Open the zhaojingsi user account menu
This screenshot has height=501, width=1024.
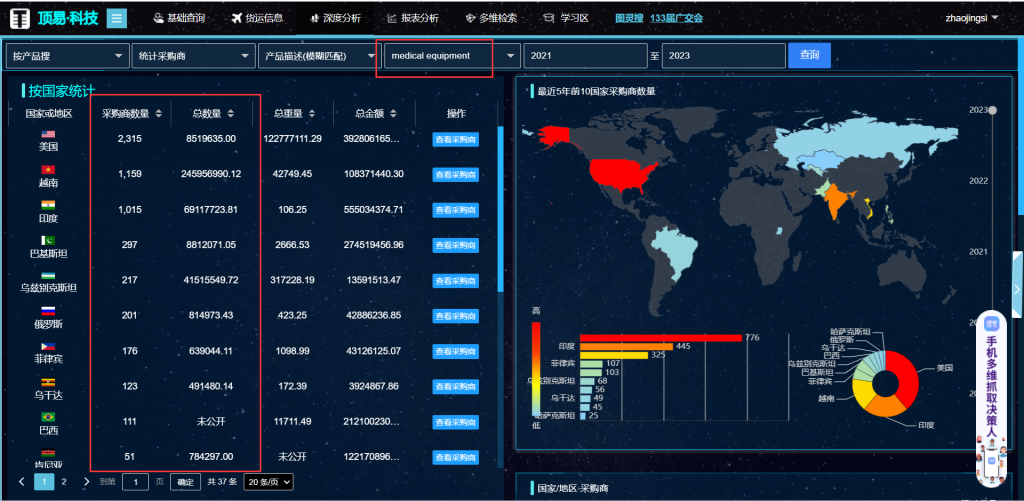click(971, 18)
